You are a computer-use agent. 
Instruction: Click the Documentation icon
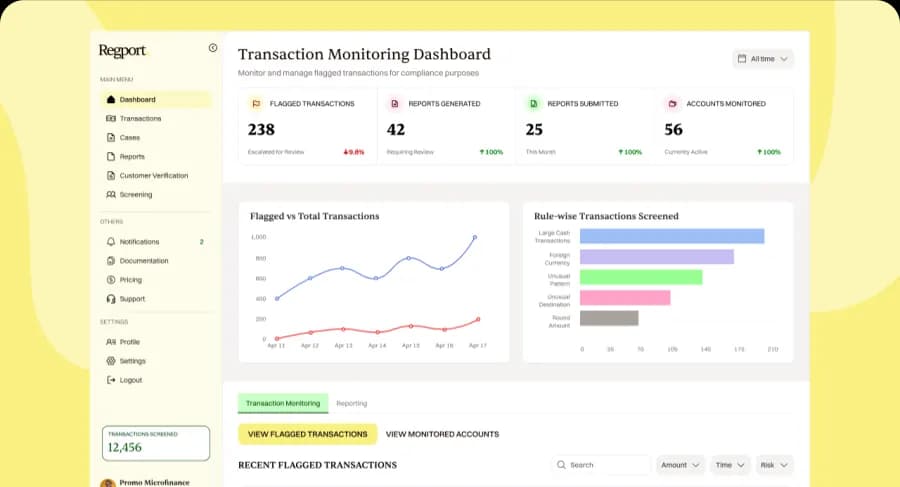(x=111, y=261)
